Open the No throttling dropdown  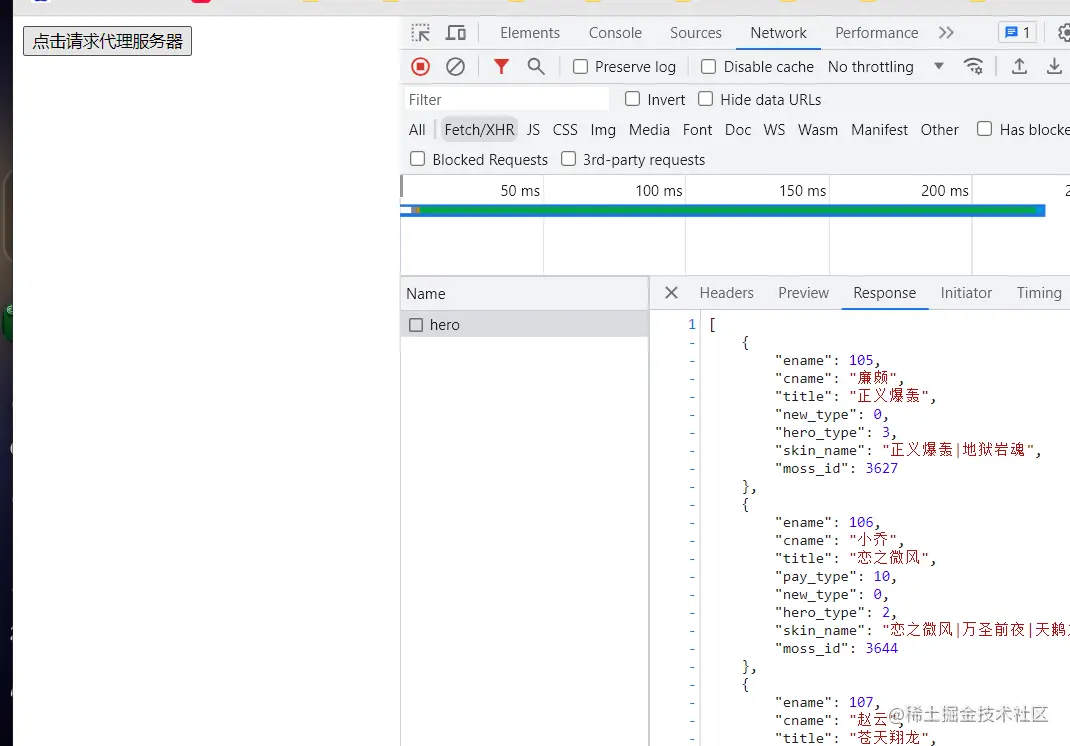point(885,67)
